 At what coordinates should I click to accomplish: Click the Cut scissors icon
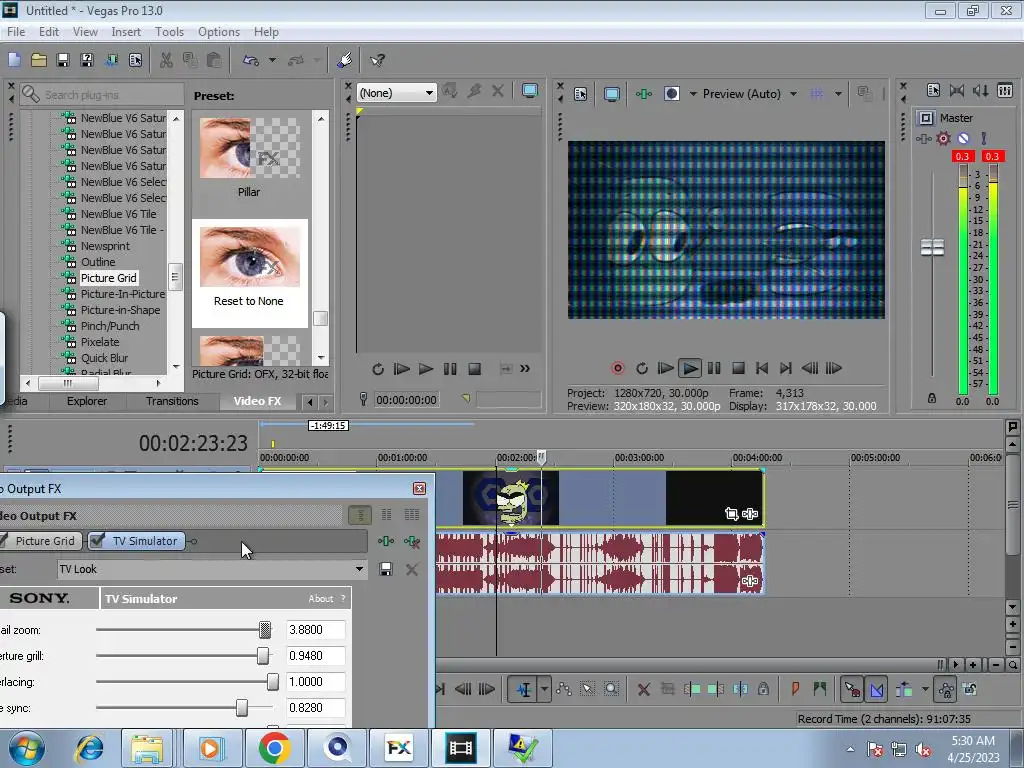[167, 60]
